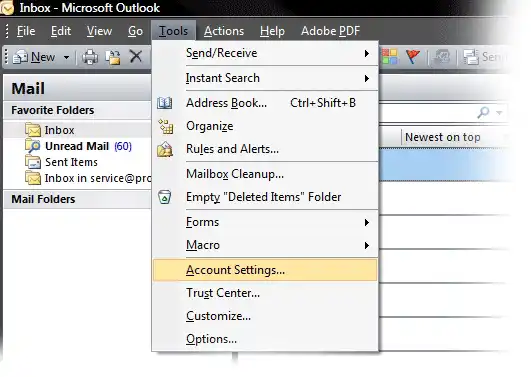The image size is (531, 377).
Task: Click the Outlook icon in the title bar
Action: coord(6,7)
